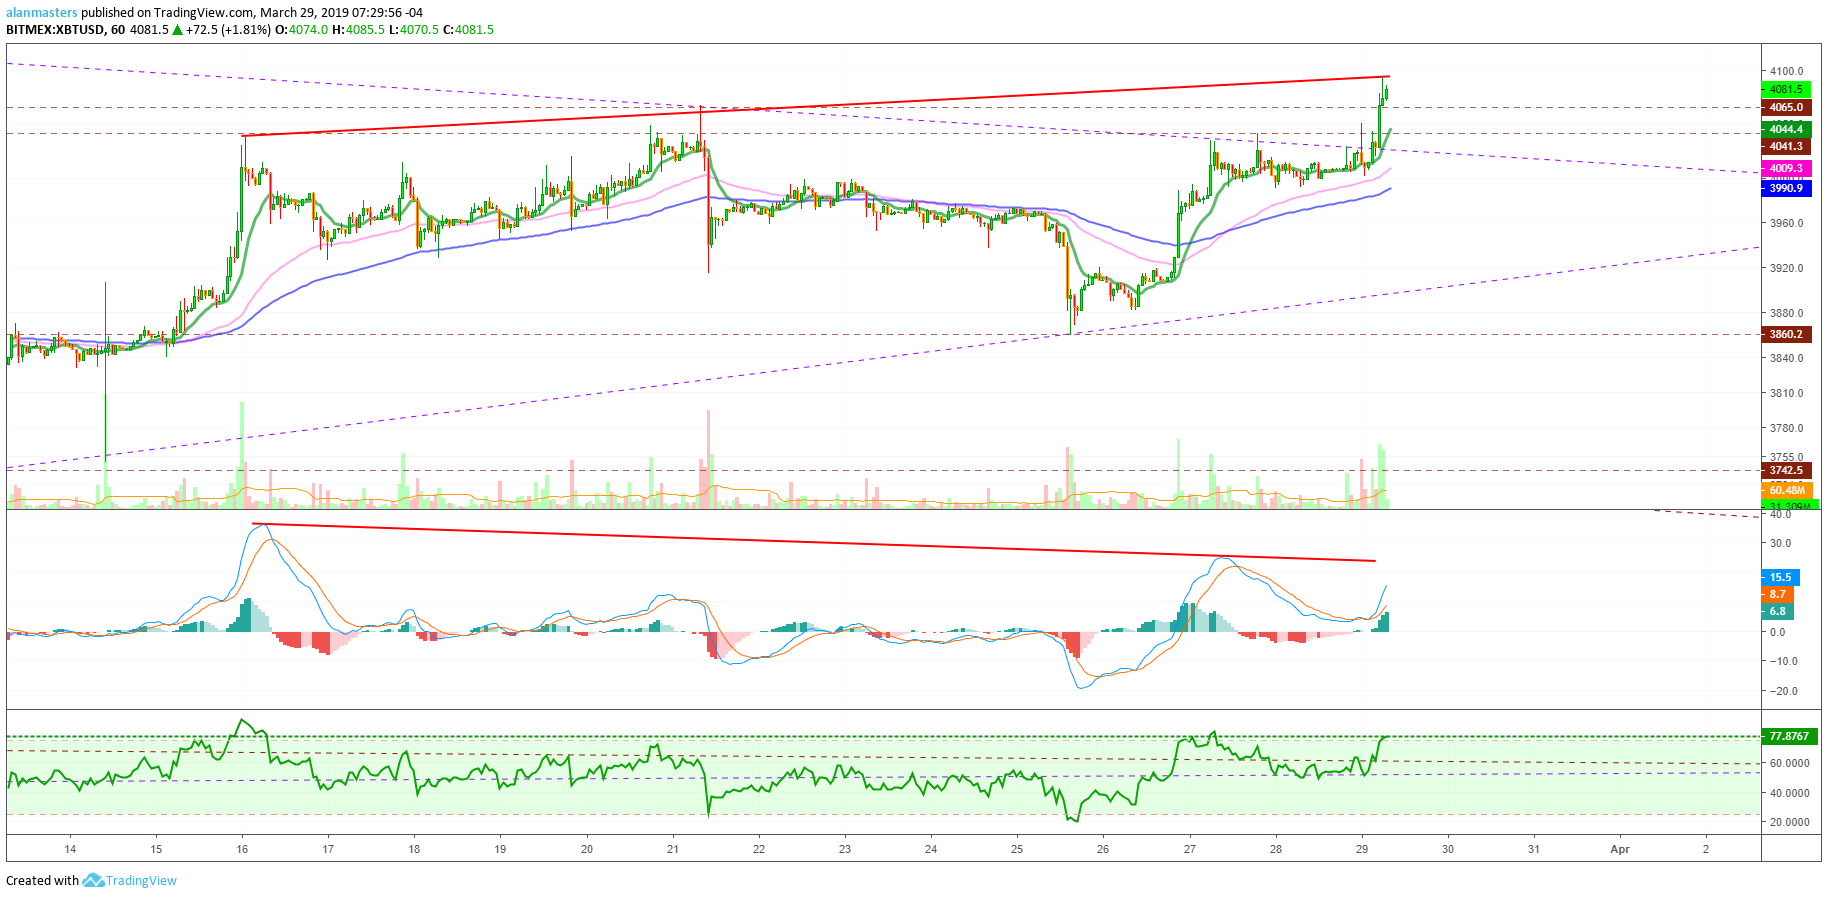Select the BITMEX:XBTUSD symbol title

coord(55,30)
